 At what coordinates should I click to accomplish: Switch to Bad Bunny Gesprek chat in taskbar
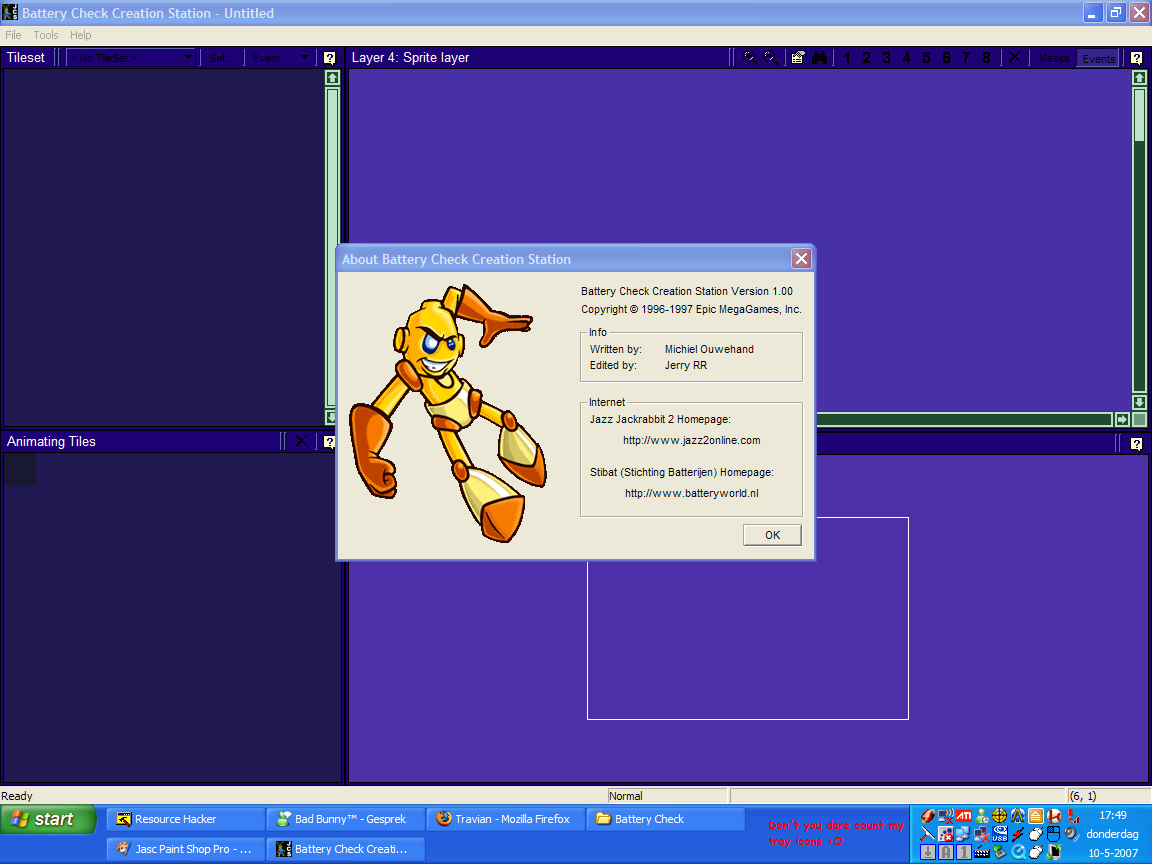point(345,819)
